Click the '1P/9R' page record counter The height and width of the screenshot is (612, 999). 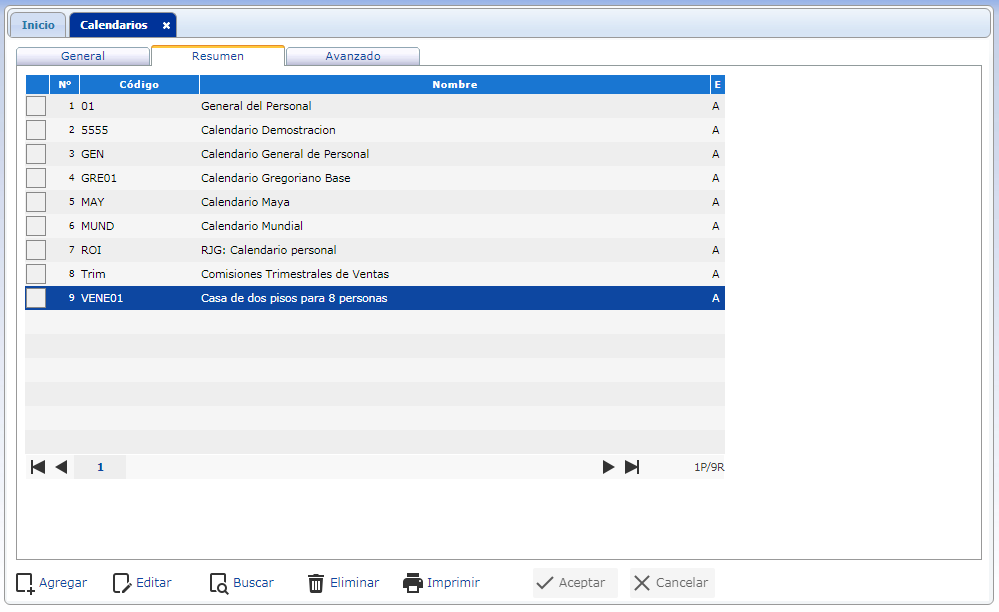click(708, 467)
